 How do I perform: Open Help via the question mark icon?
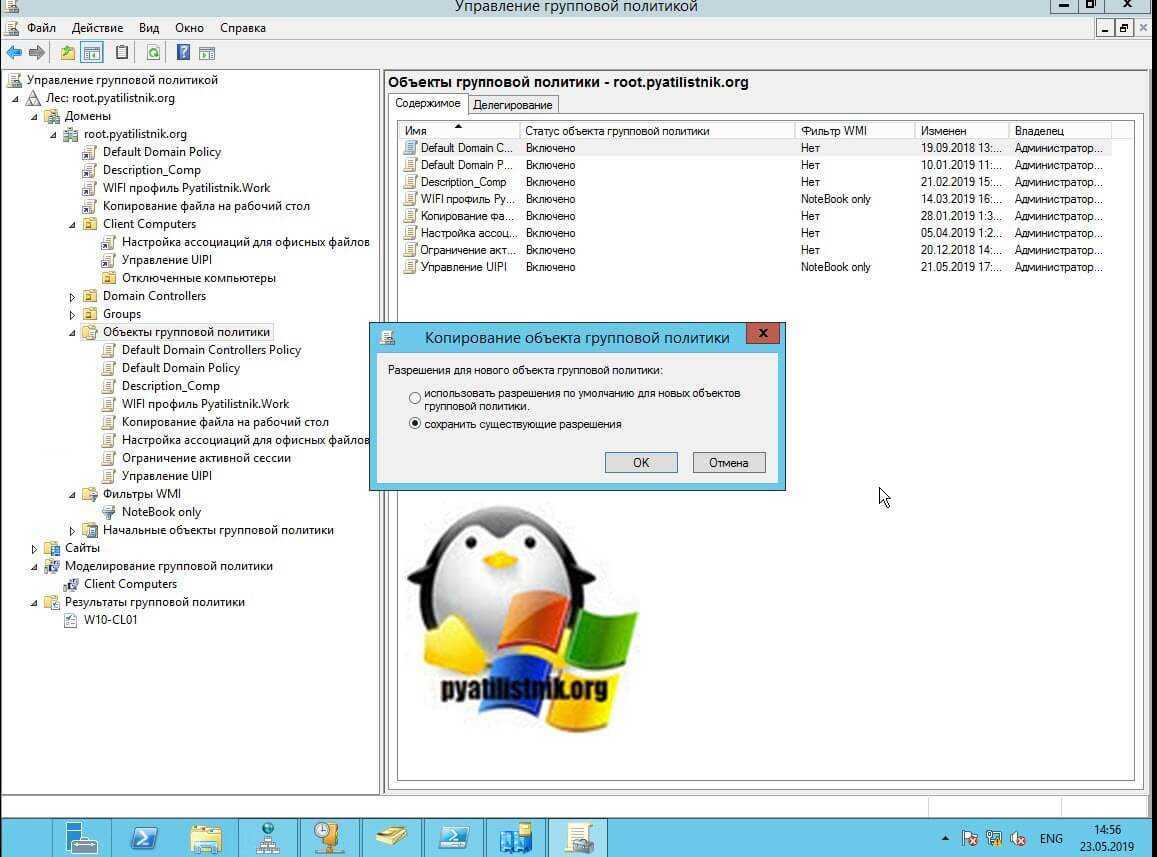(183, 52)
